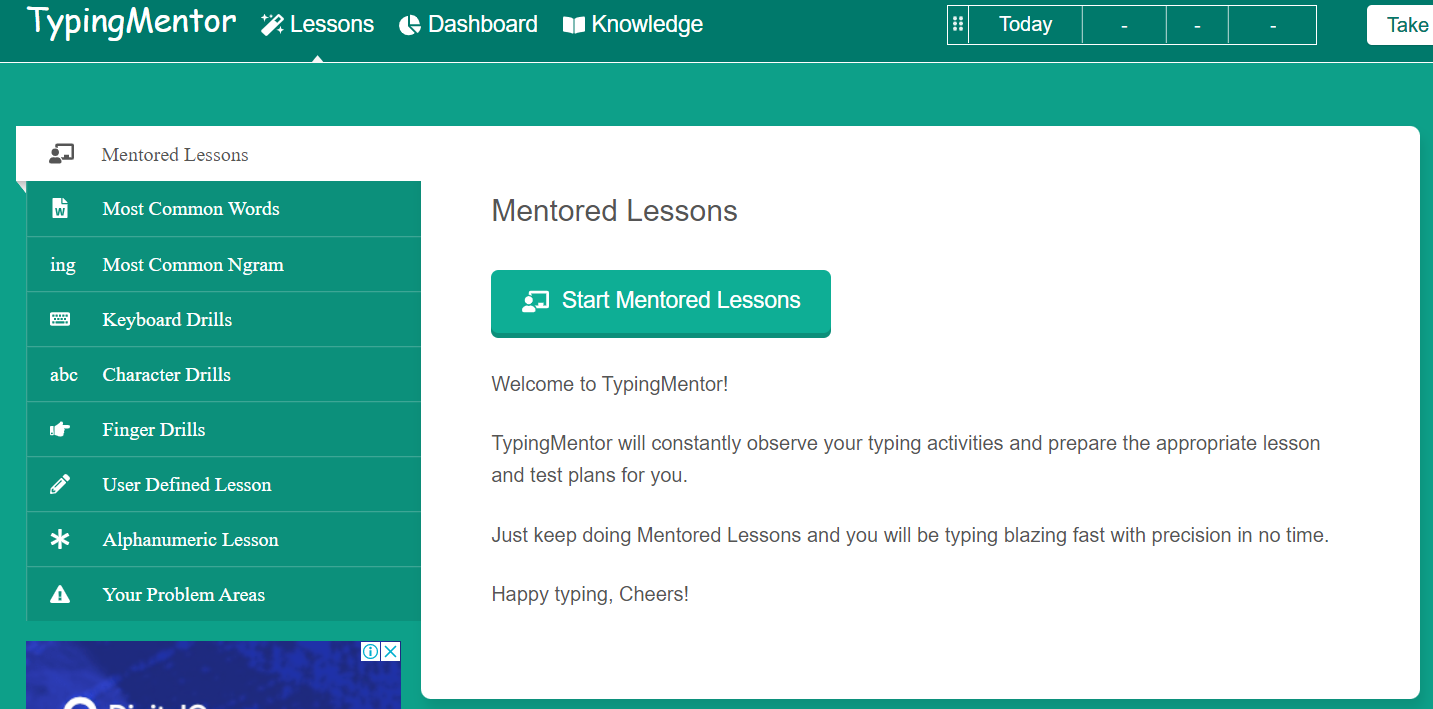The width and height of the screenshot is (1433, 709).
Task: Select the Today stats cell
Action: coord(1025,25)
